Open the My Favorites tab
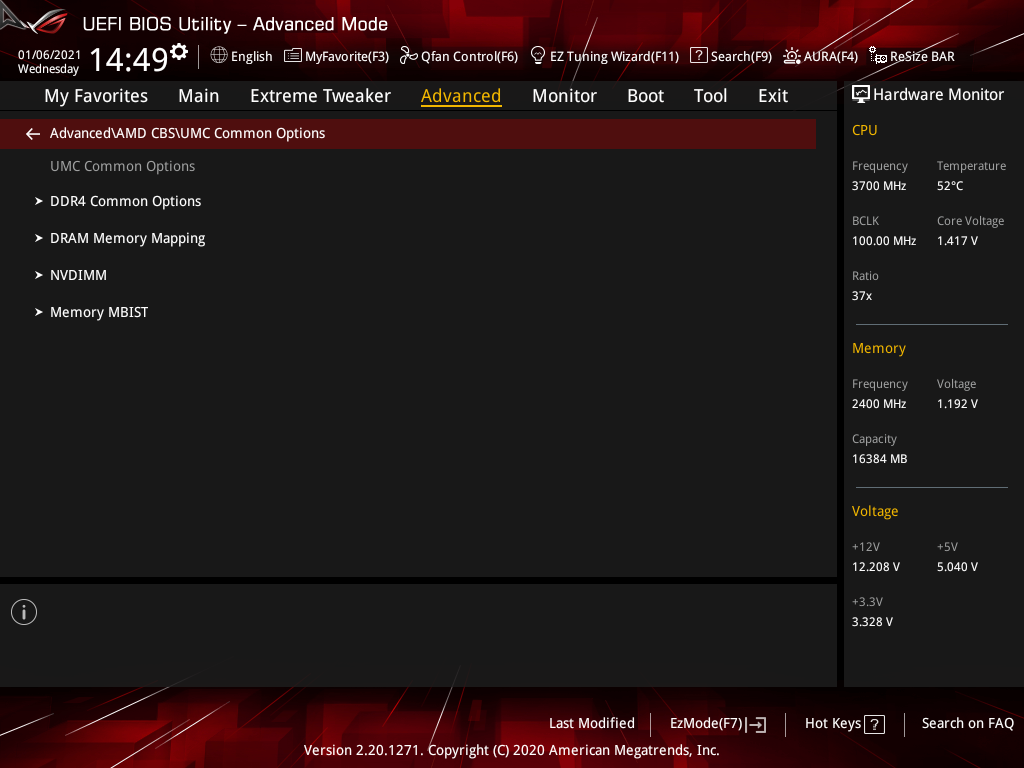 click(x=96, y=96)
